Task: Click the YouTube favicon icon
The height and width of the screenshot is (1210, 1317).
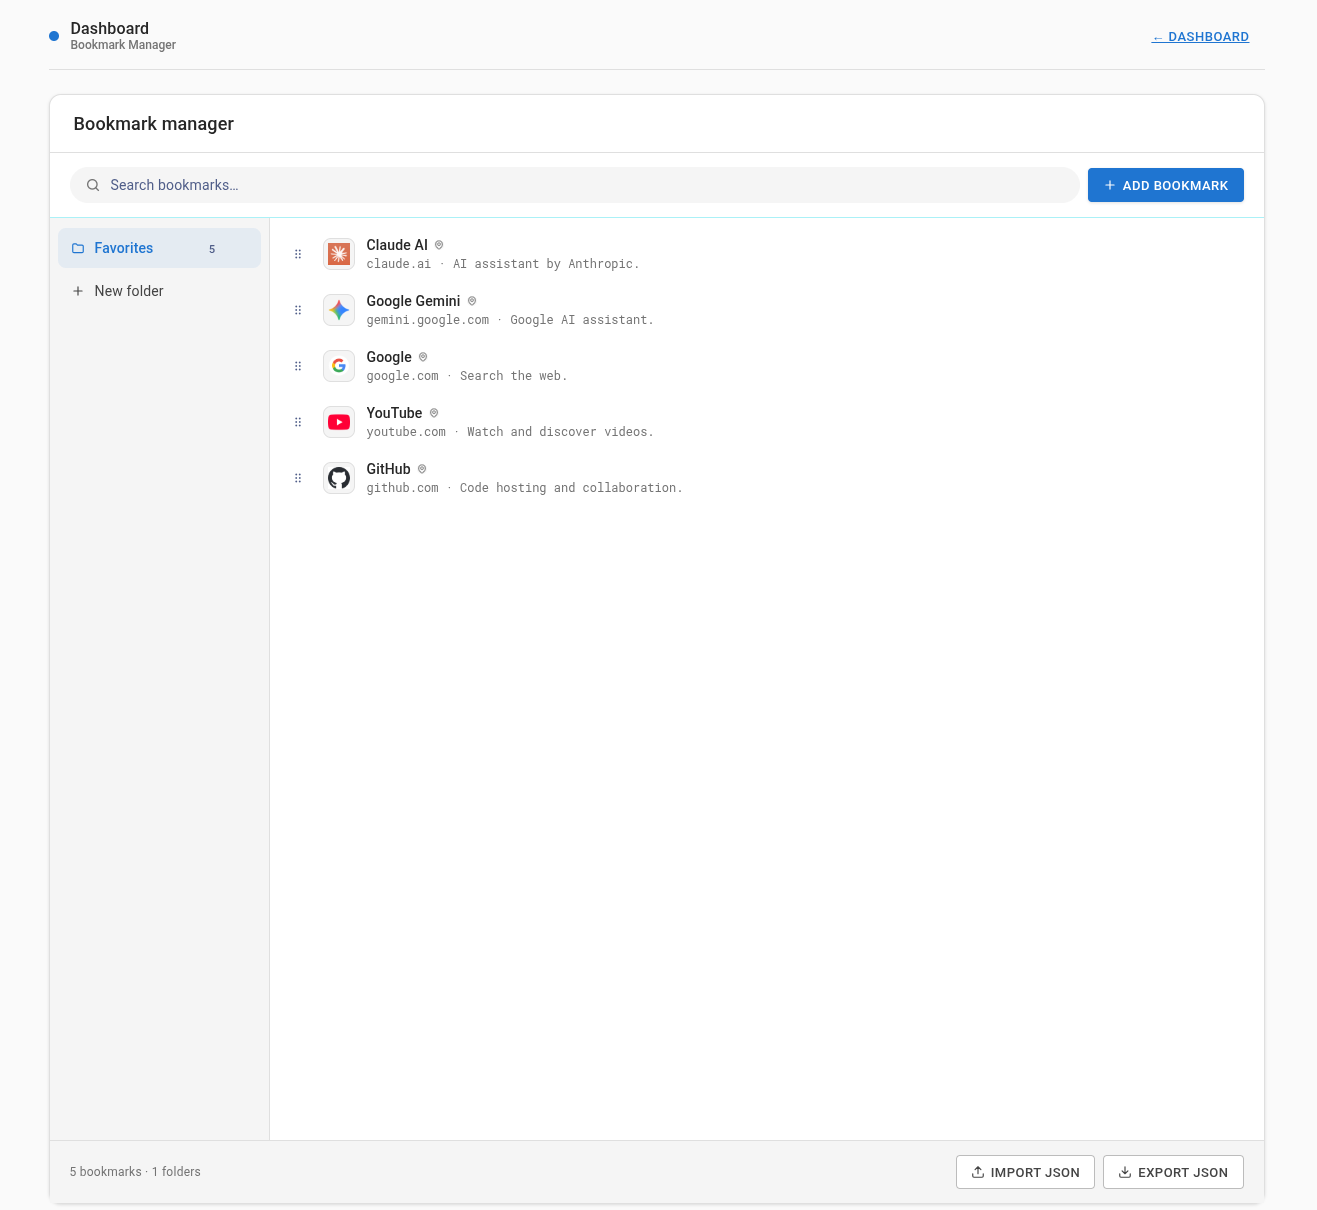Action: click(339, 422)
